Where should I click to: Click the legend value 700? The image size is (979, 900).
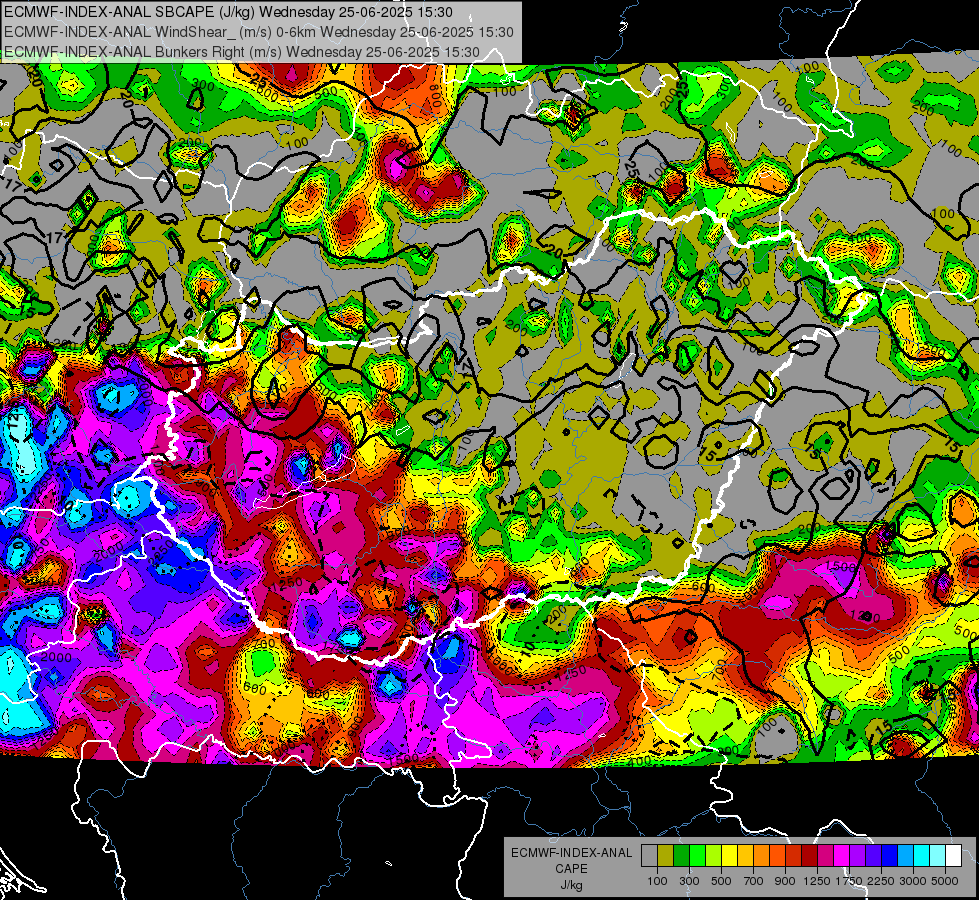tap(754, 881)
